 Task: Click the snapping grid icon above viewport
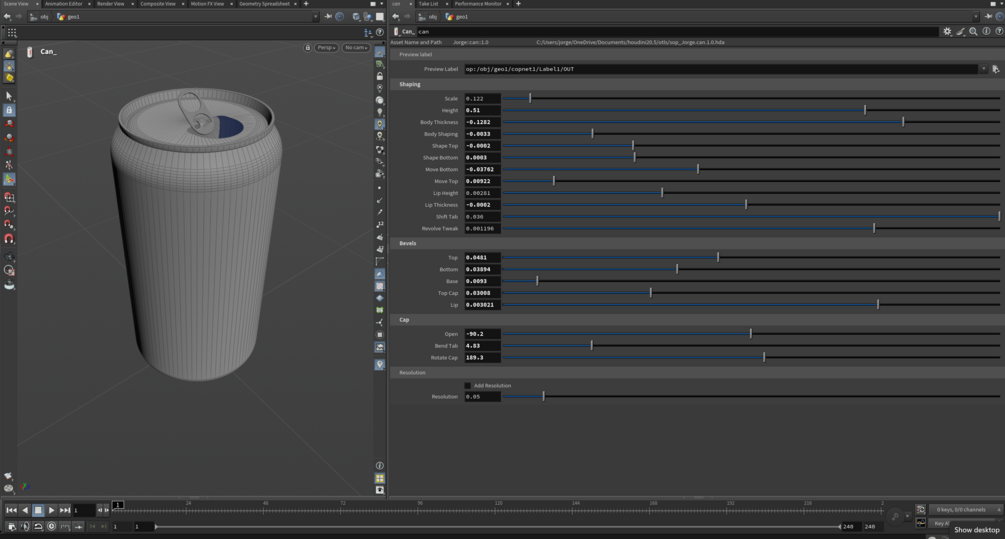11,32
